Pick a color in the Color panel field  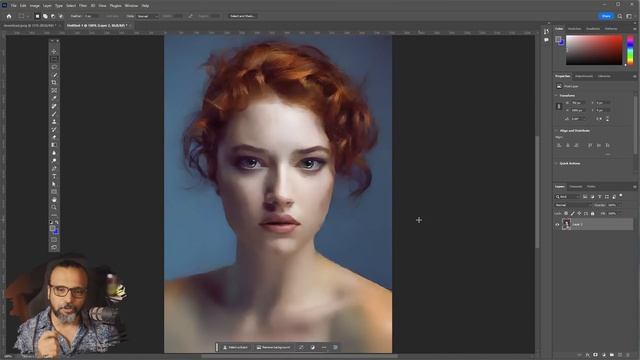[594, 50]
